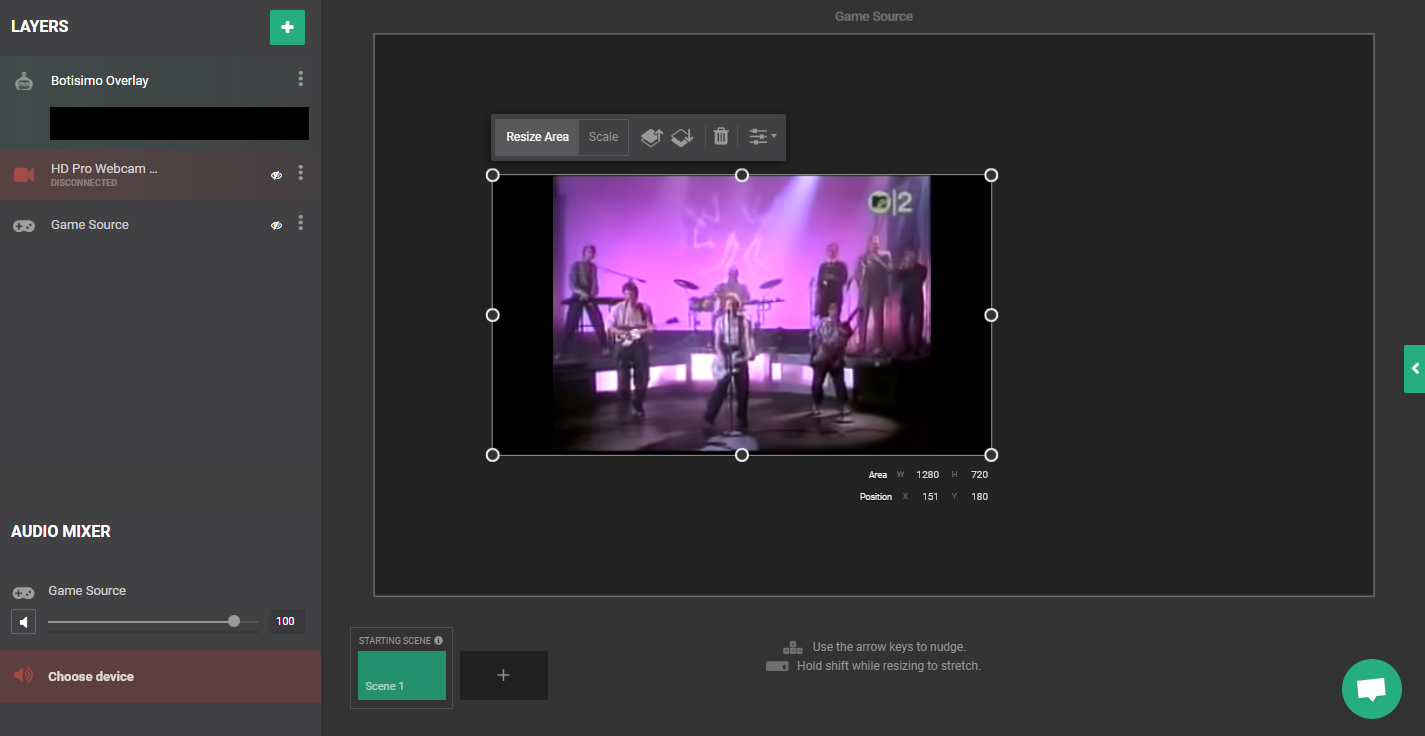Move layer down with send backward icon
Viewport: 1425px width, 736px height.
(682, 137)
